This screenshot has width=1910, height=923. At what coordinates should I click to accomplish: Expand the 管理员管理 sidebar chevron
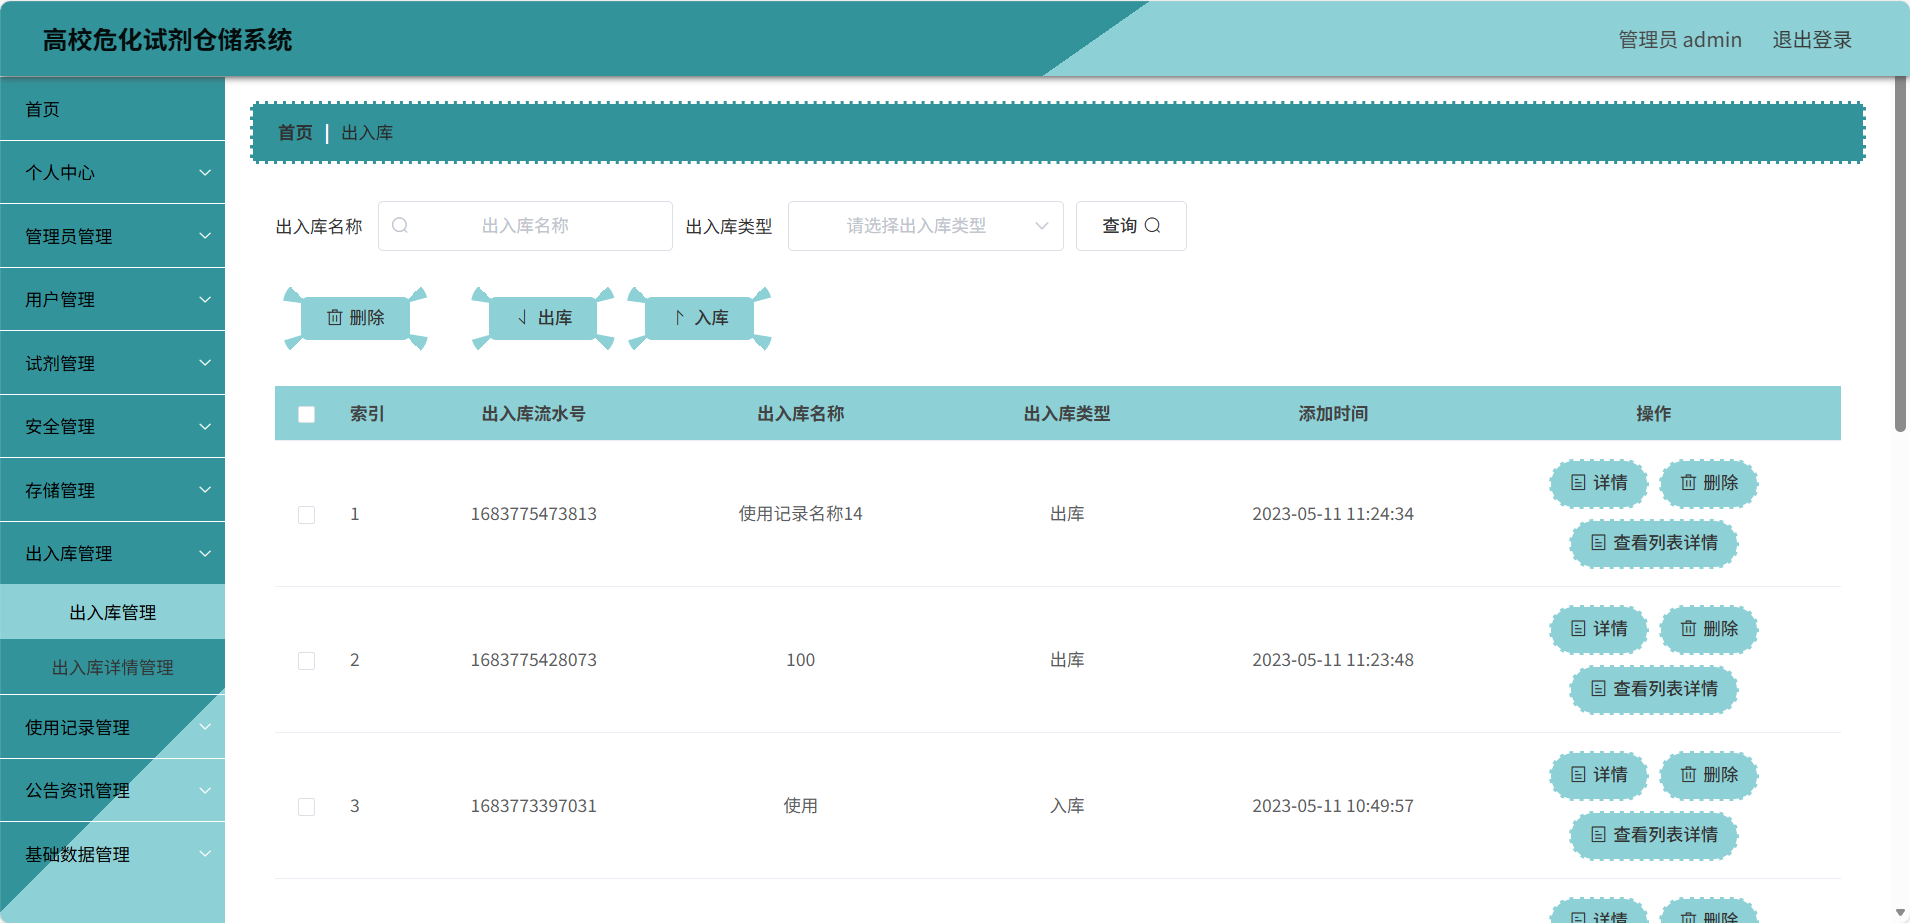[x=205, y=236]
